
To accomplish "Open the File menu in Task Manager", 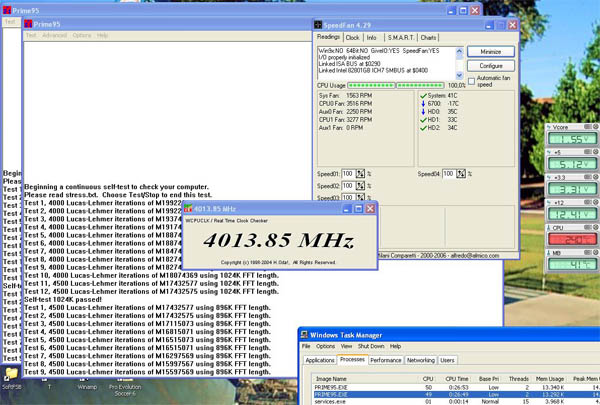I will [306, 346].
